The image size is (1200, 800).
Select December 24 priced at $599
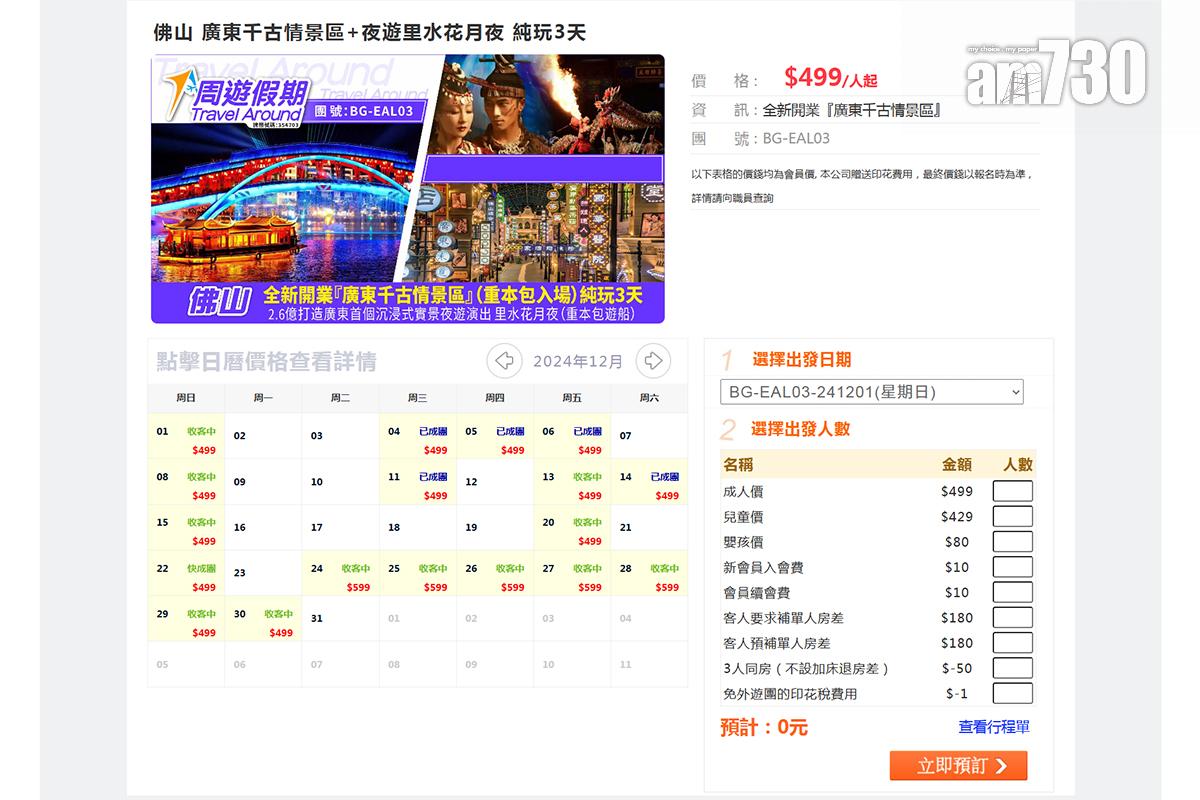pyautogui.click(x=340, y=576)
